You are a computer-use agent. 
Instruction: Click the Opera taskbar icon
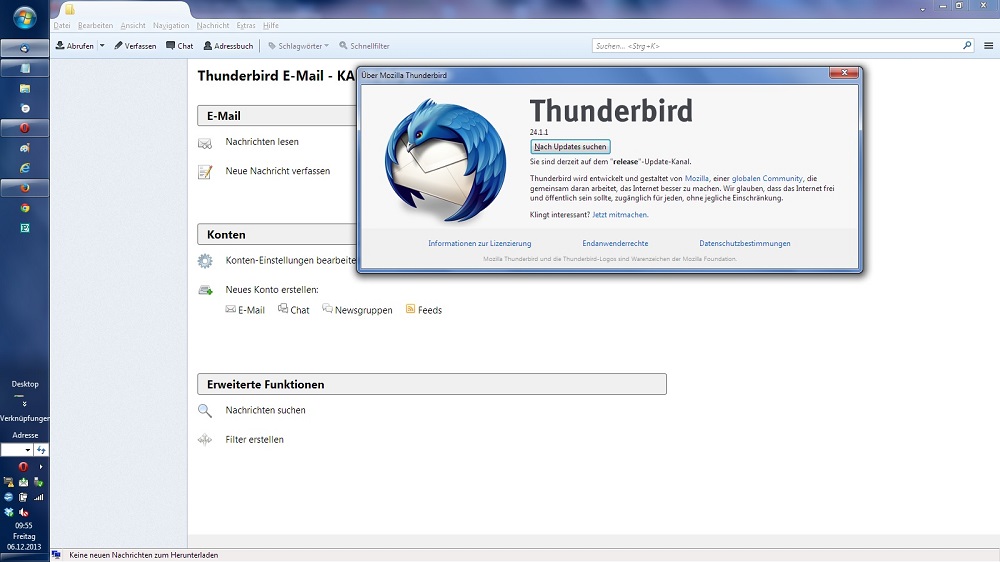[x=24, y=128]
